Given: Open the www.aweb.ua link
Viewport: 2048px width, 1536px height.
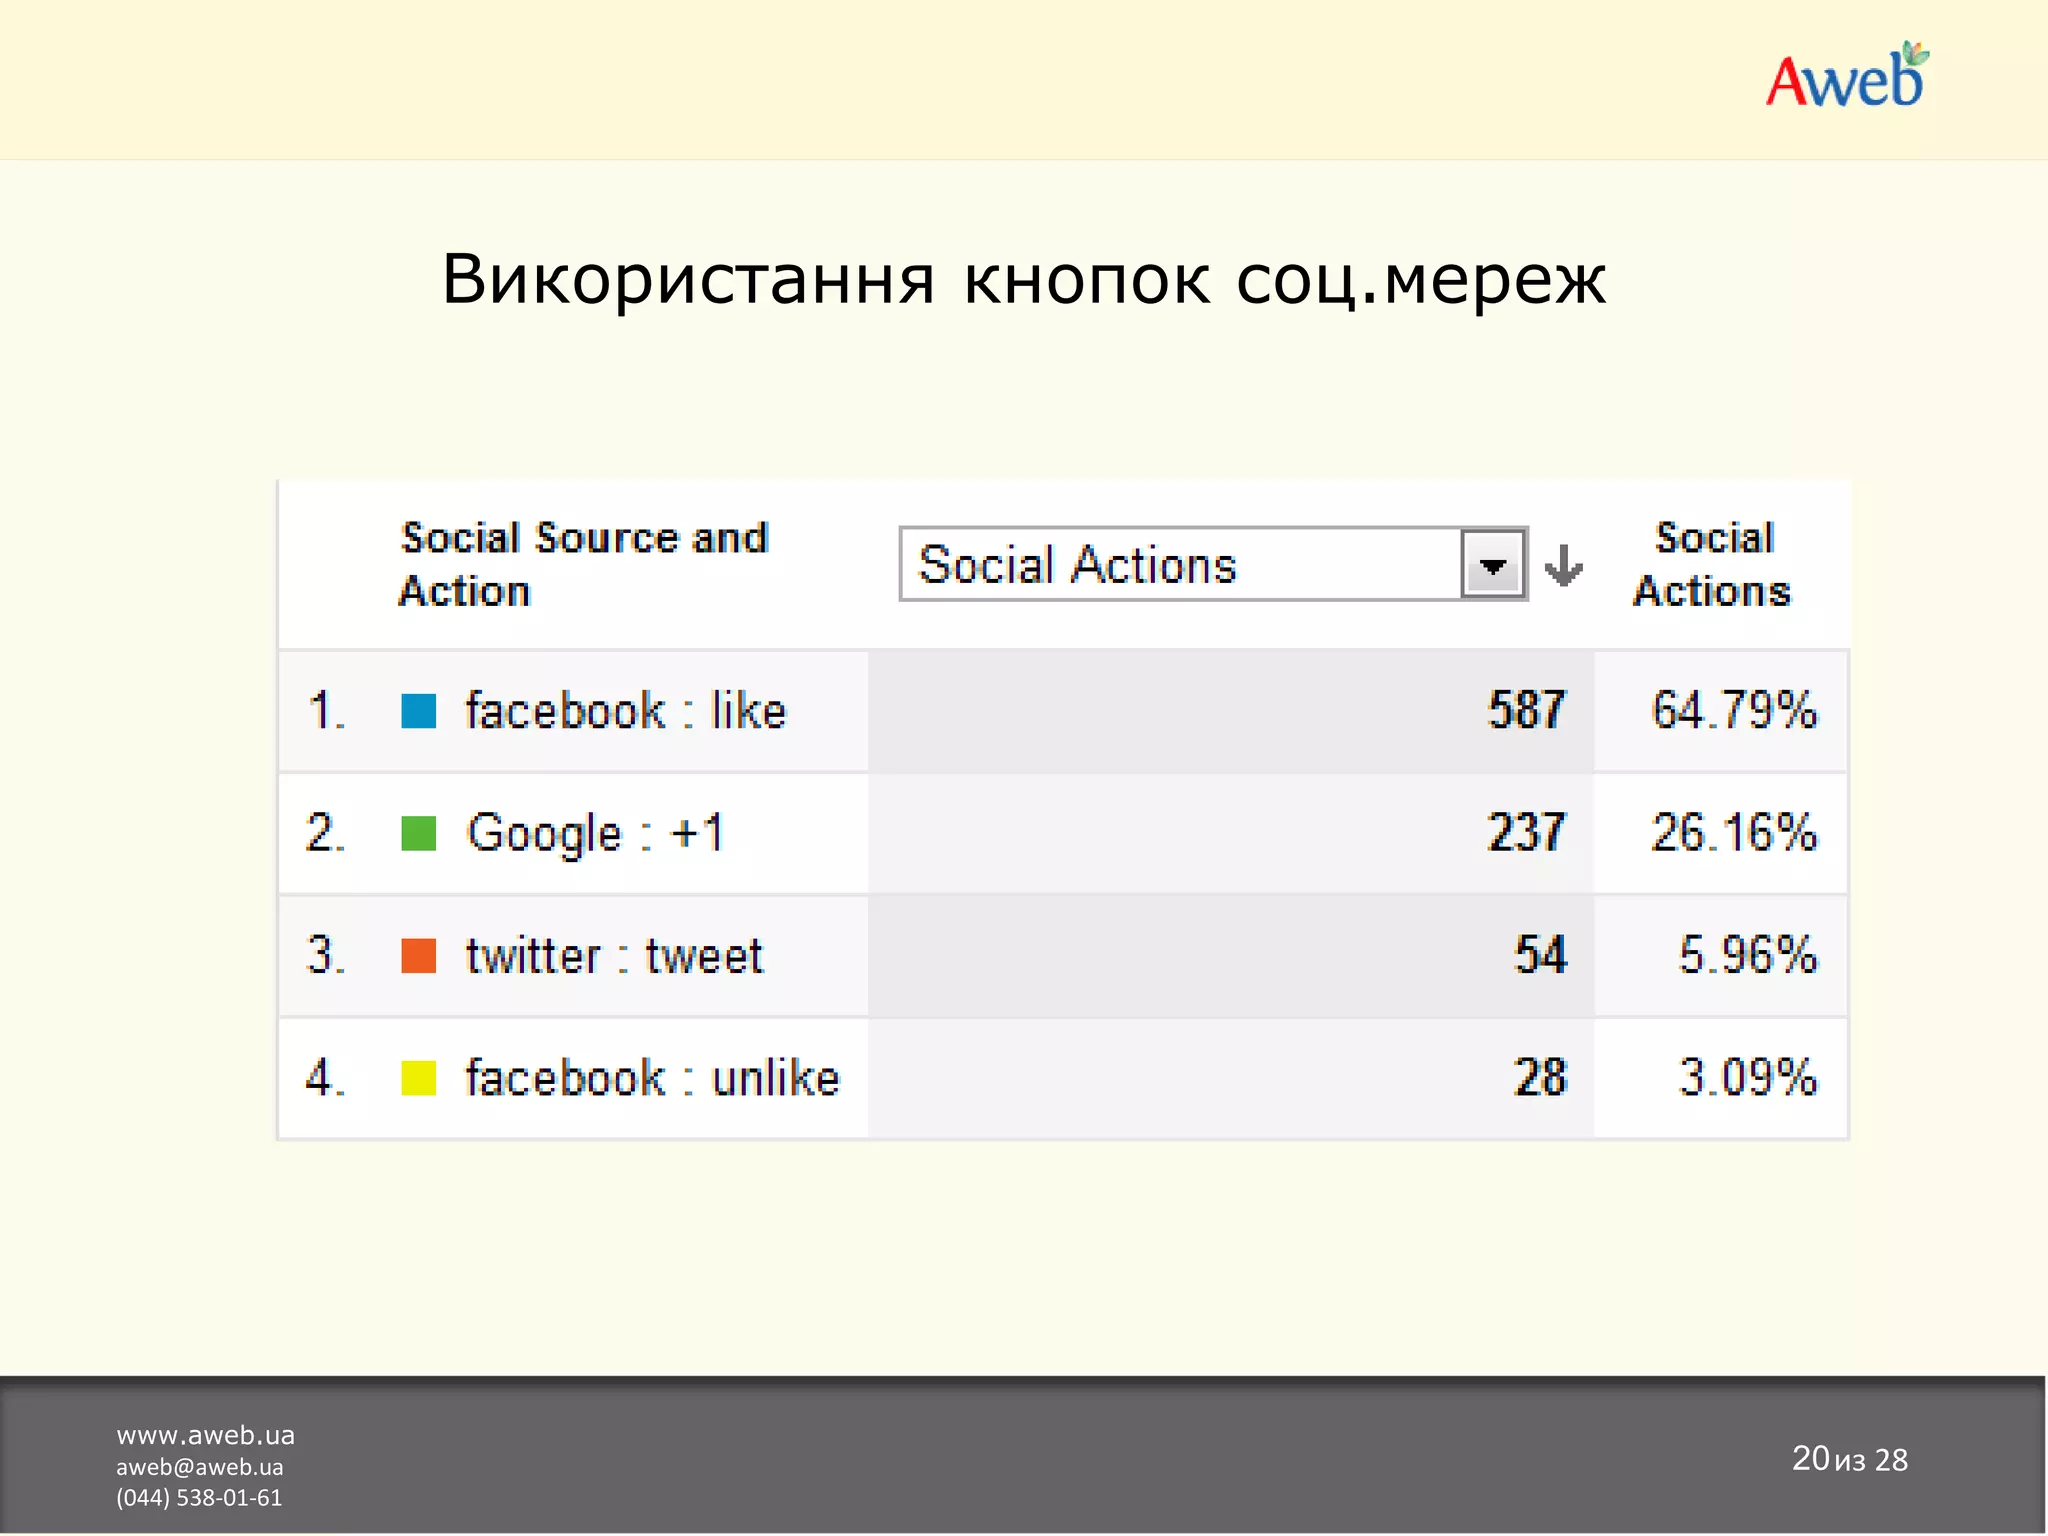Looking at the screenshot, I should [205, 1435].
